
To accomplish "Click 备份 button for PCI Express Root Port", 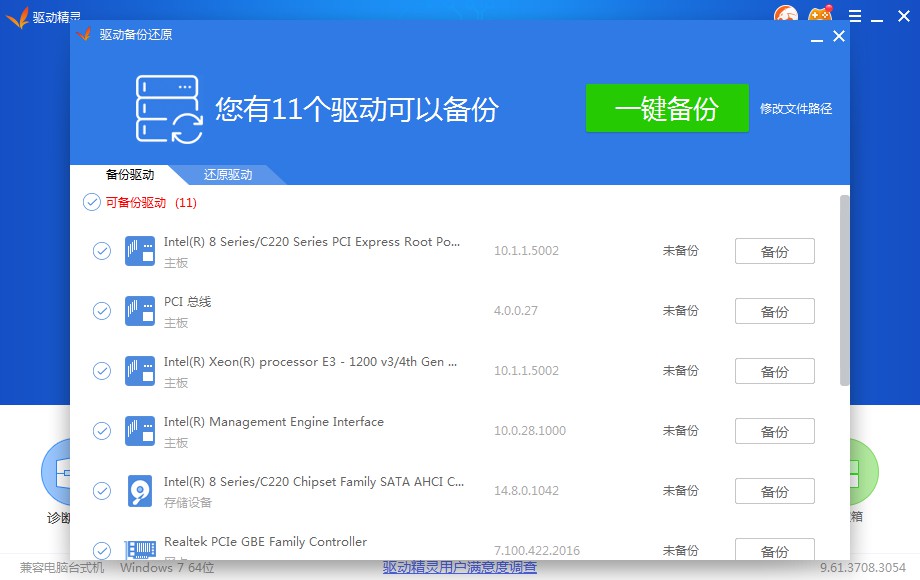I will tap(774, 251).
